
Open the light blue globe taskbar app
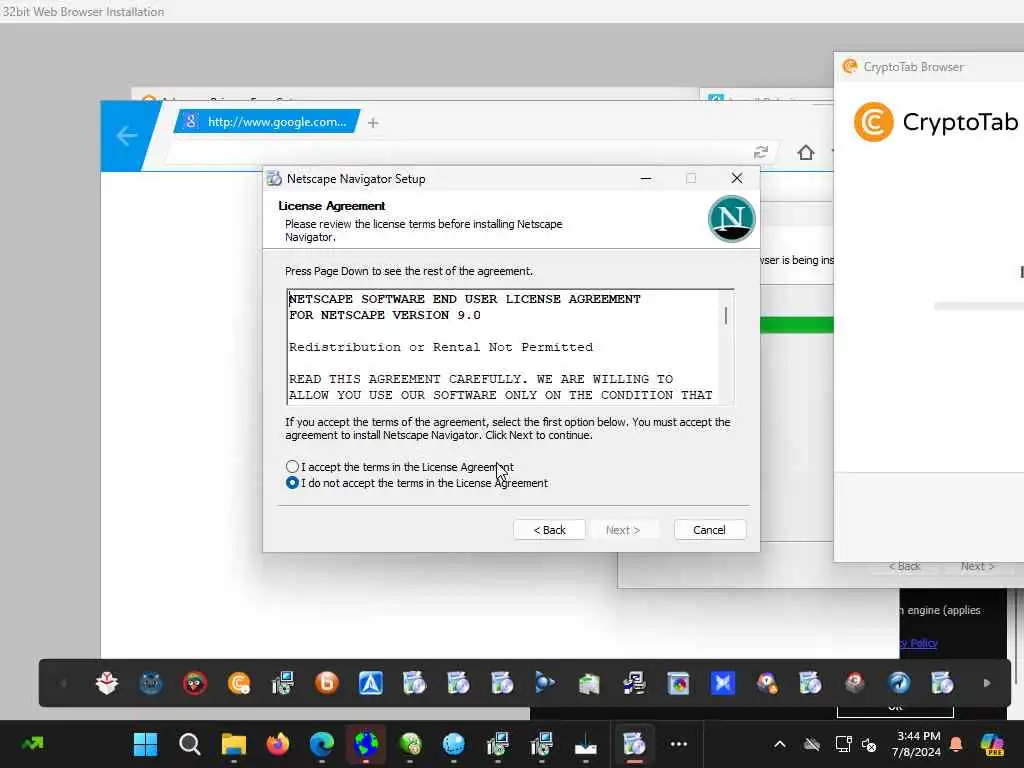(x=454, y=744)
